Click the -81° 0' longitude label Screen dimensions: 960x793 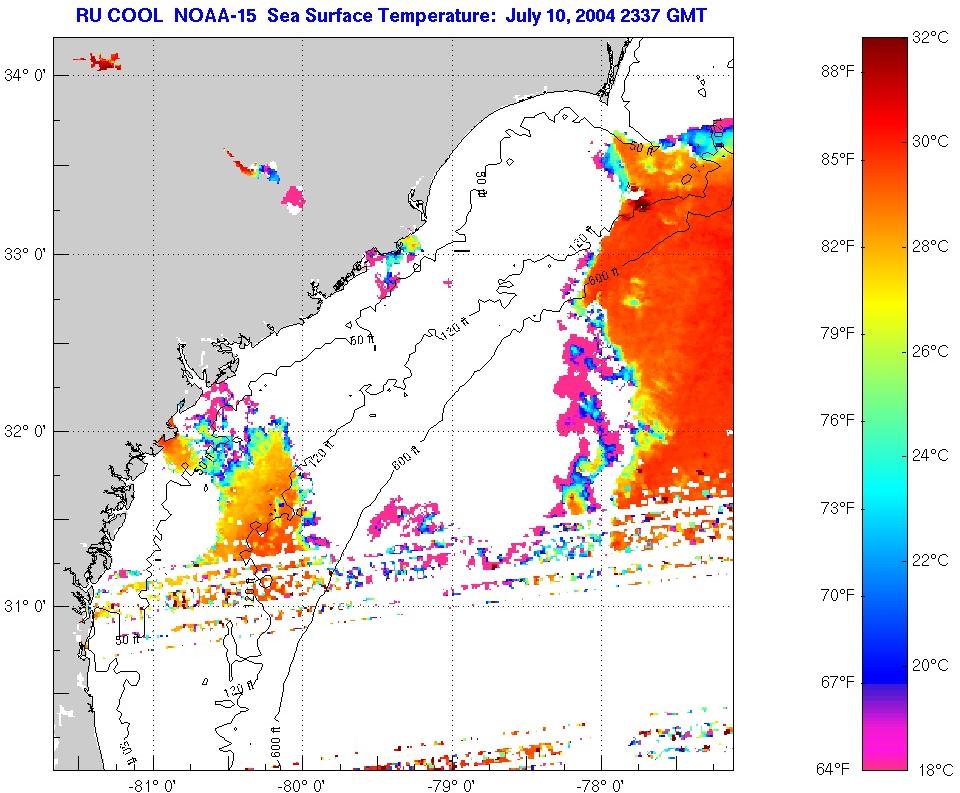[x=152, y=785]
